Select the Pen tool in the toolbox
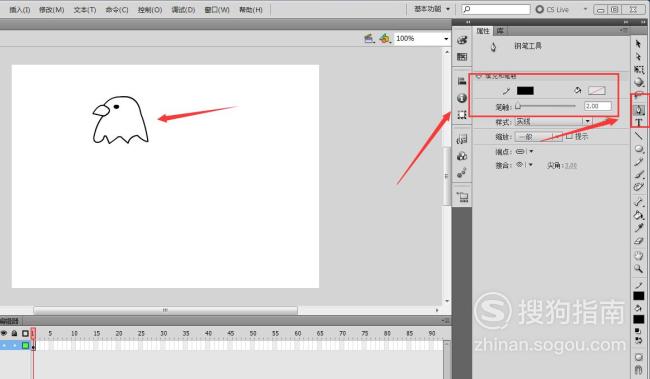 (x=638, y=109)
